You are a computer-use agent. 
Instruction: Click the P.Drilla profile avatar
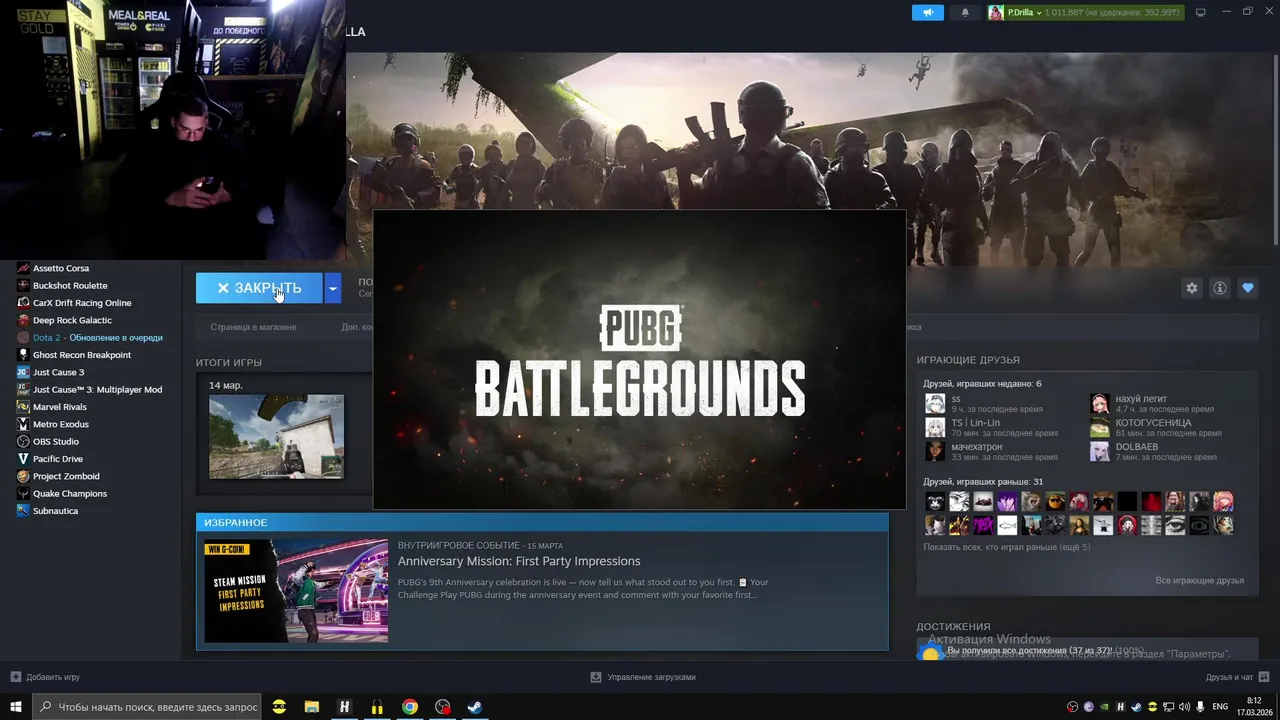pos(996,12)
